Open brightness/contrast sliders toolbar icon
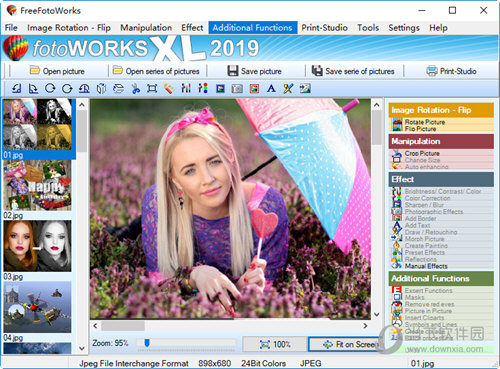 click(186, 88)
